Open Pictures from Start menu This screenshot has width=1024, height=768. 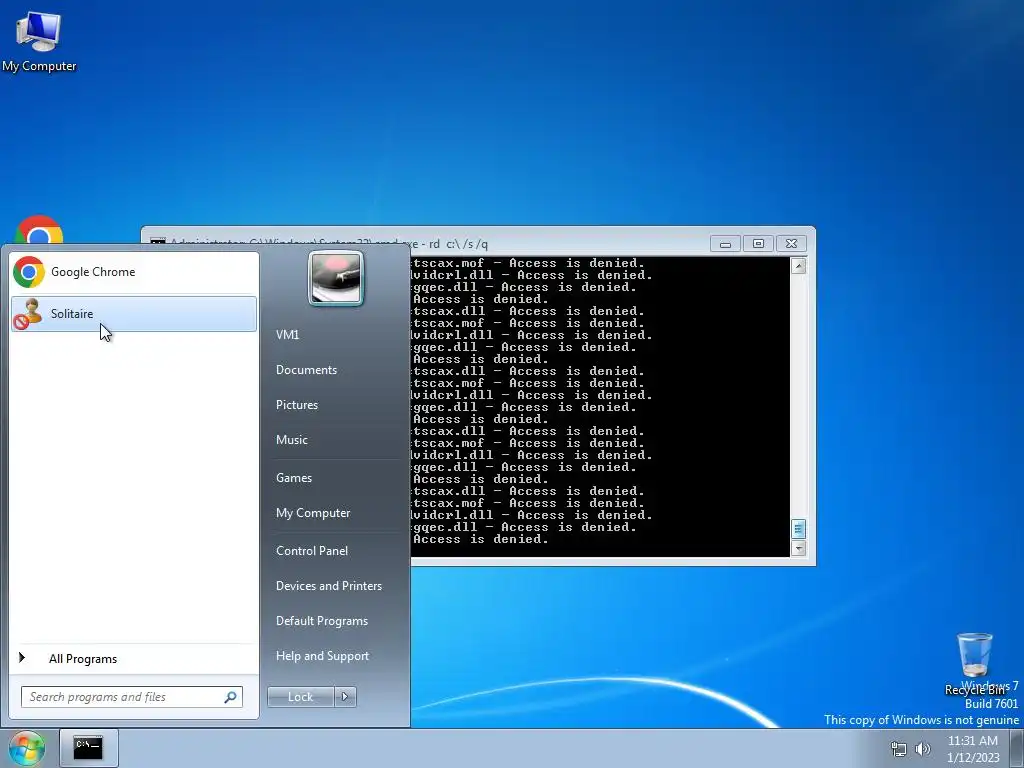pyautogui.click(x=296, y=405)
